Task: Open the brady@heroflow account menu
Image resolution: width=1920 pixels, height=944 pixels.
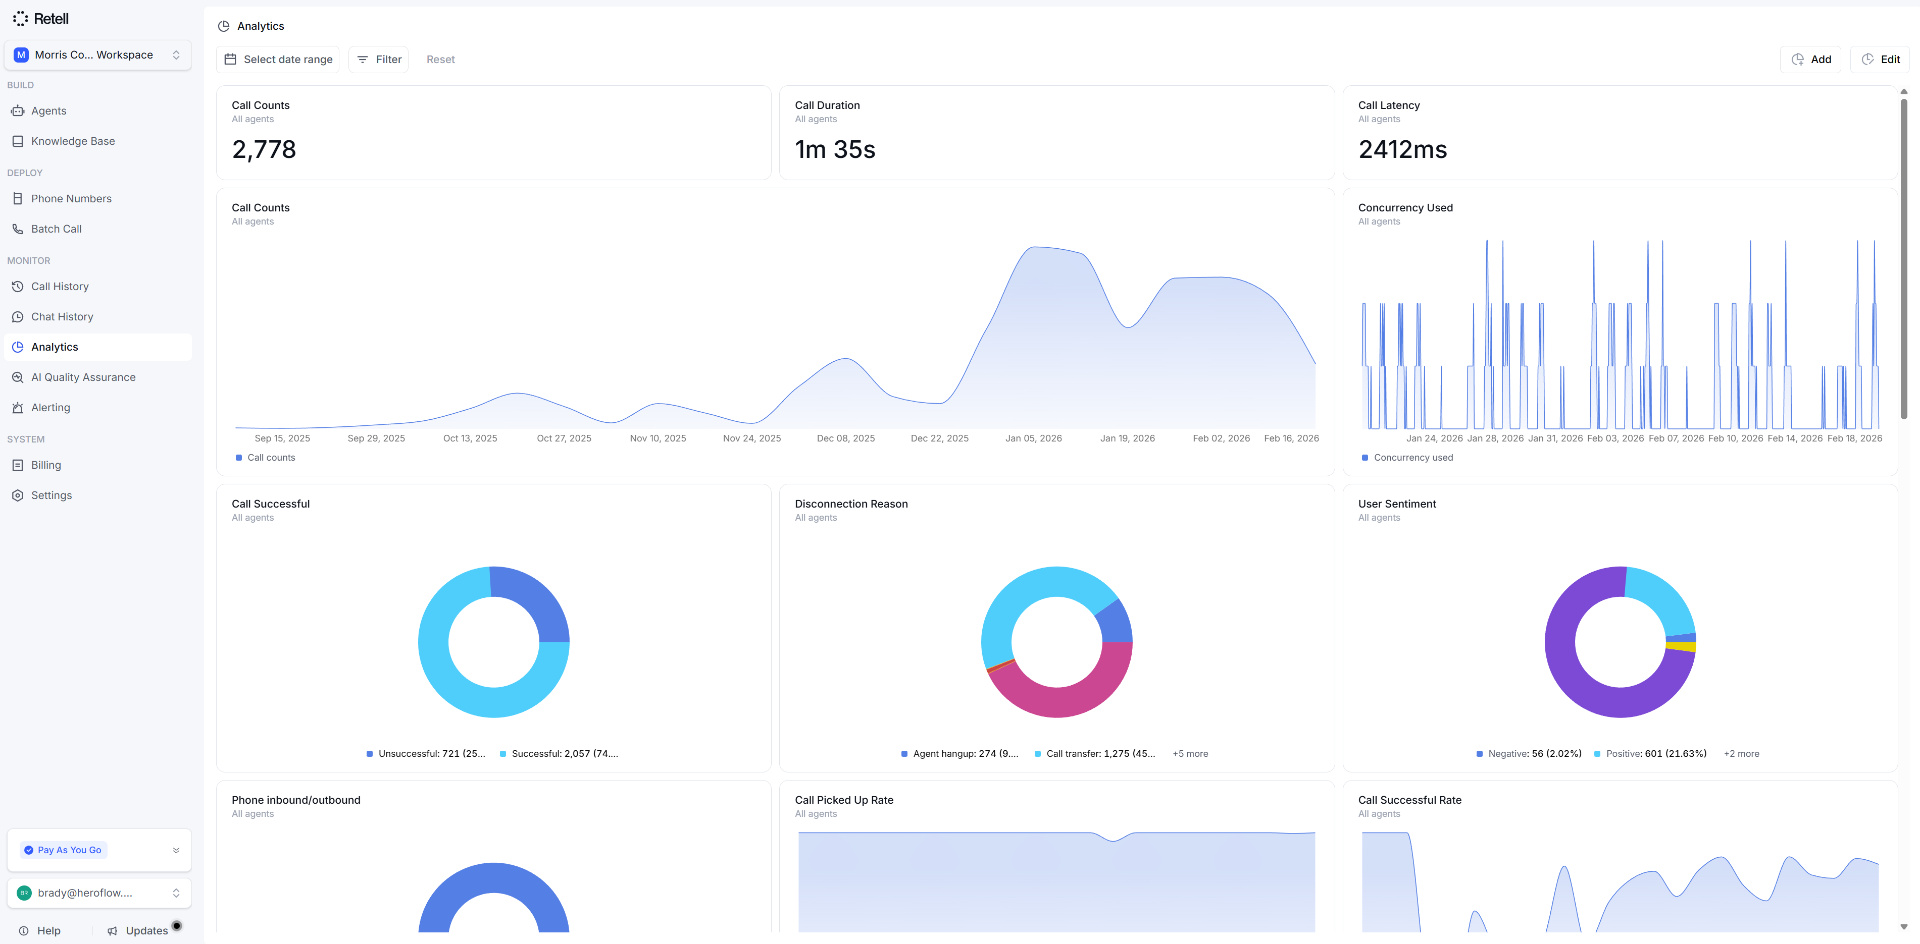Action: [99, 893]
